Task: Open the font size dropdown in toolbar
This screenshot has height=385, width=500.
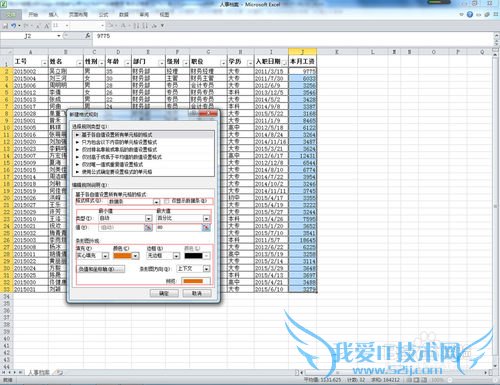Action: click(67, 26)
